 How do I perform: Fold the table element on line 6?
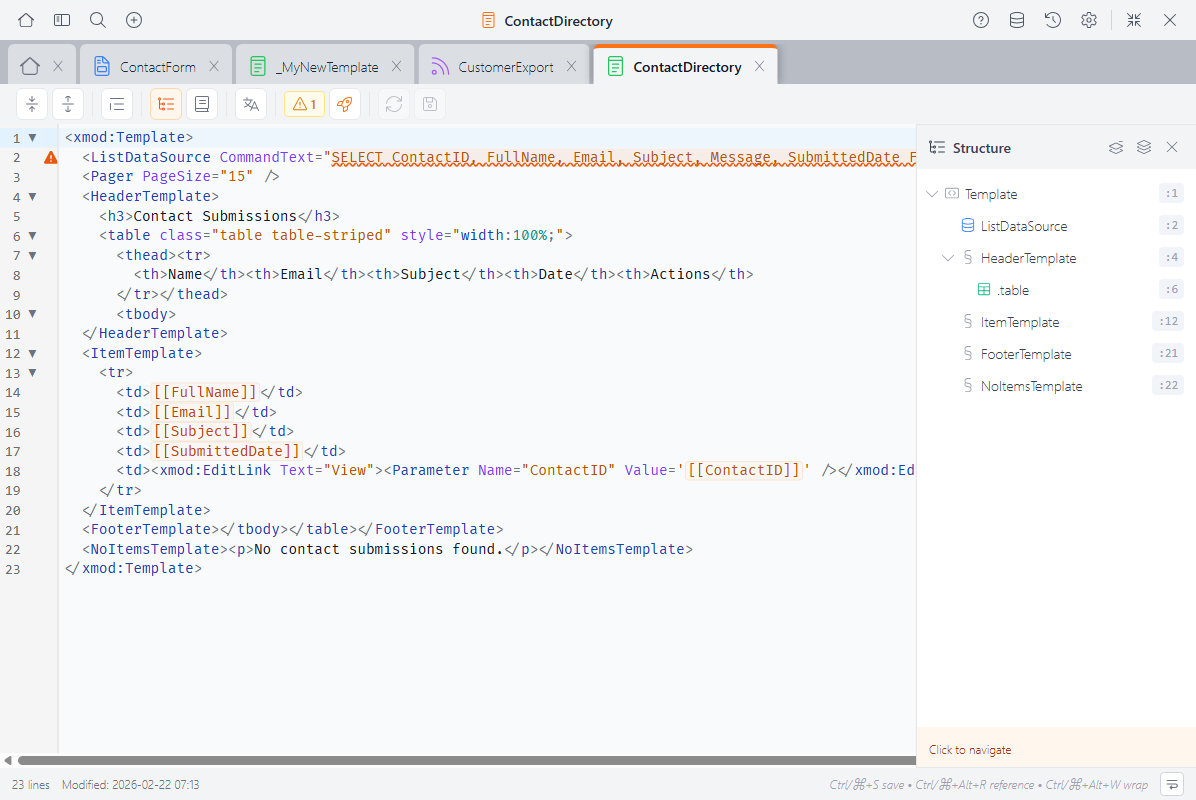click(x=33, y=236)
